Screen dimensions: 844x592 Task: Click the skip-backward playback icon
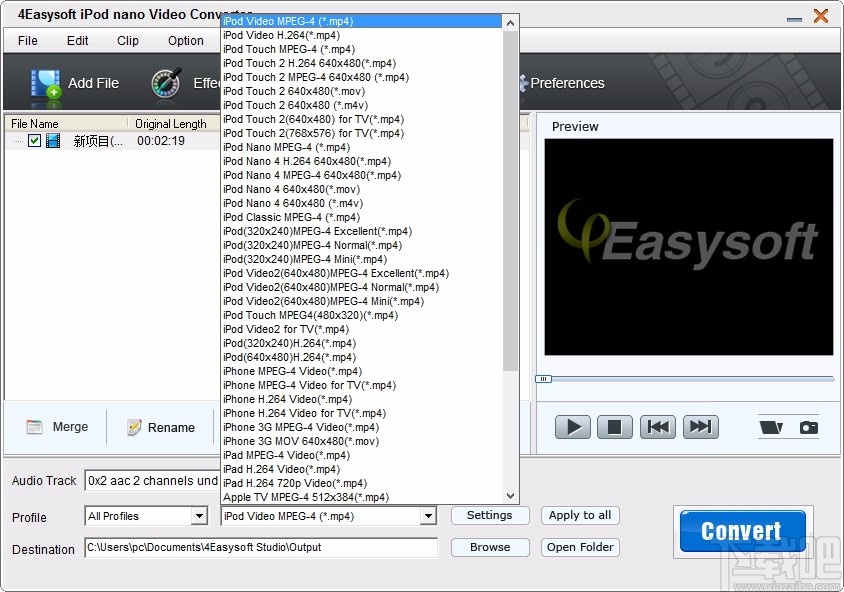click(658, 427)
